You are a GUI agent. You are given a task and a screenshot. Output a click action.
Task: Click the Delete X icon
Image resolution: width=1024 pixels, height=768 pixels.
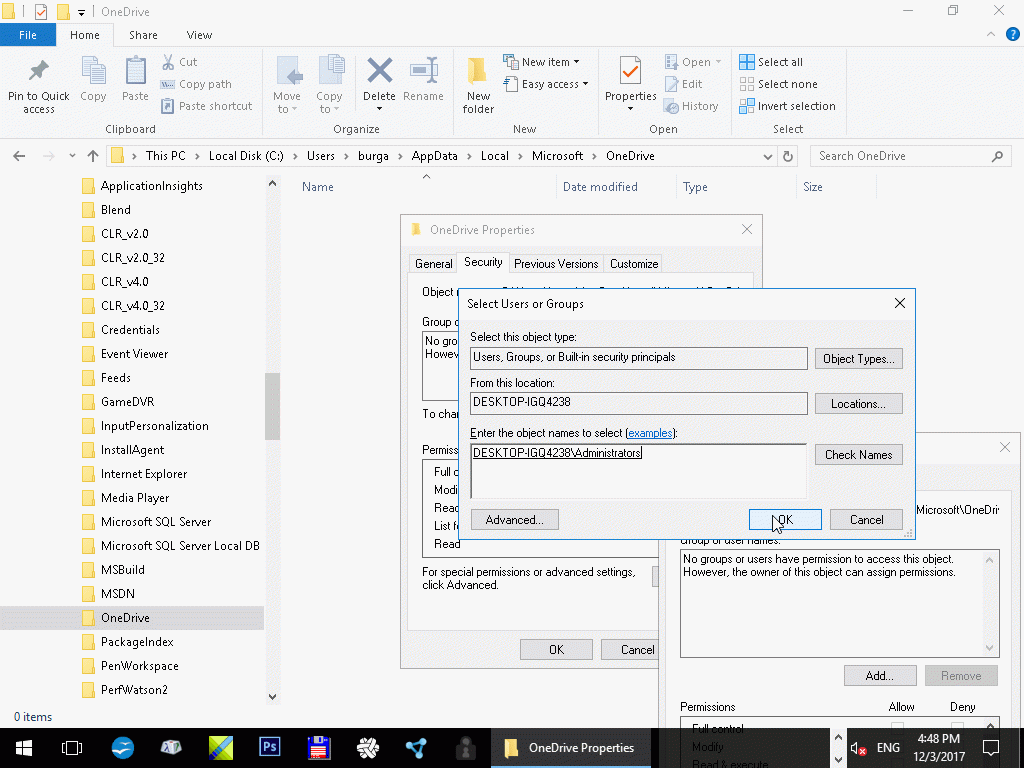tap(379, 71)
